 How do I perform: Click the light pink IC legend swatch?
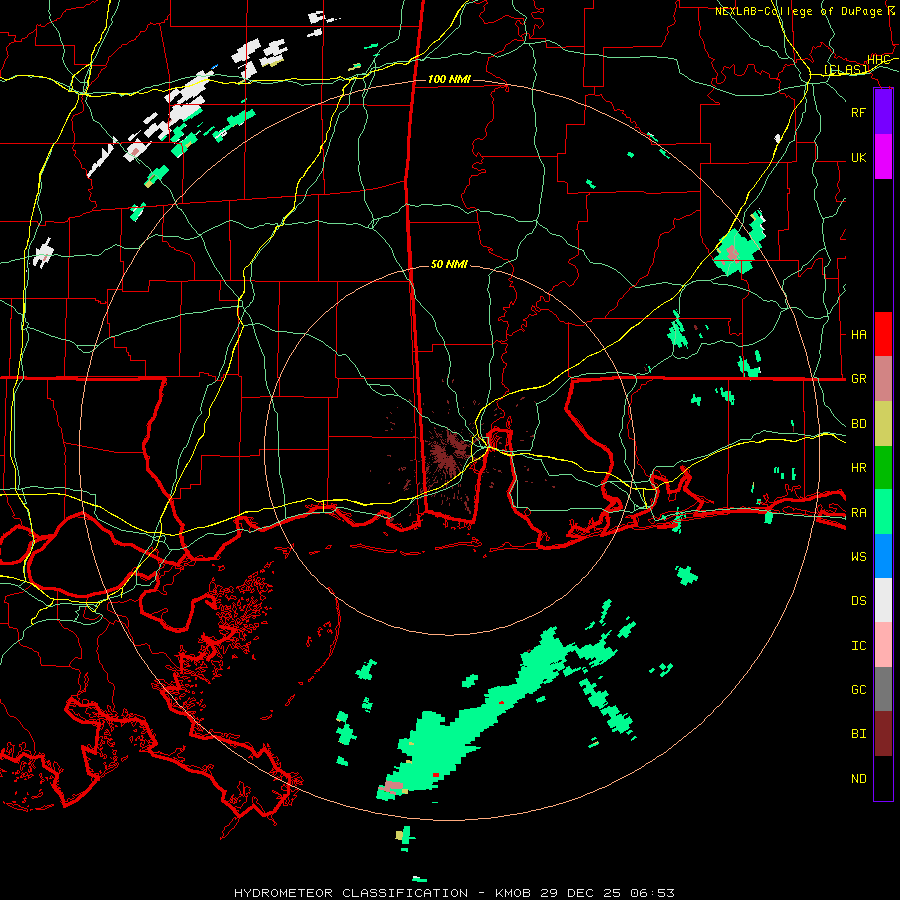(x=883, y=645)
